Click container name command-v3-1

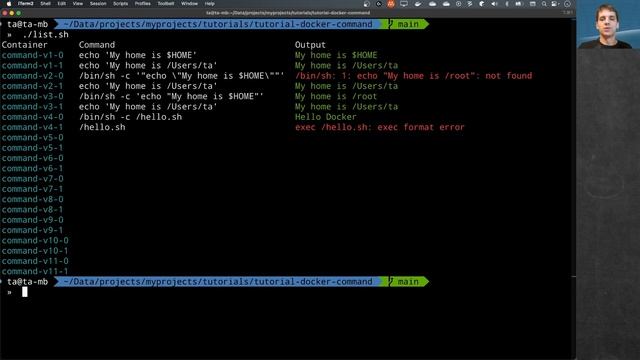pyautogui.click(x=32, y=107)
